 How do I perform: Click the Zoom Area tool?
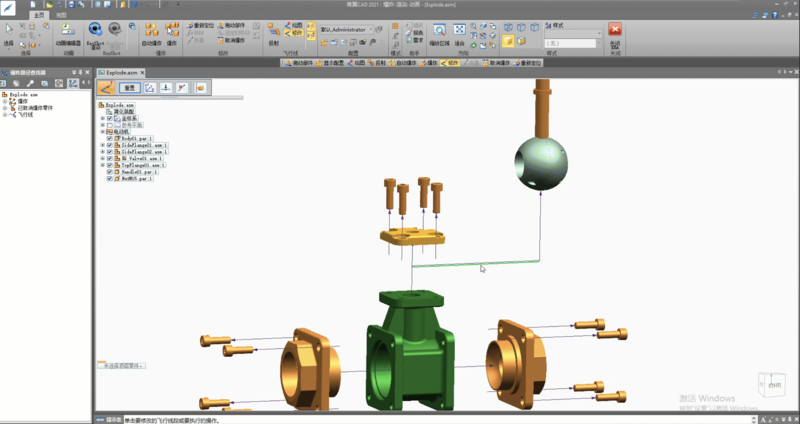[439, 34]
